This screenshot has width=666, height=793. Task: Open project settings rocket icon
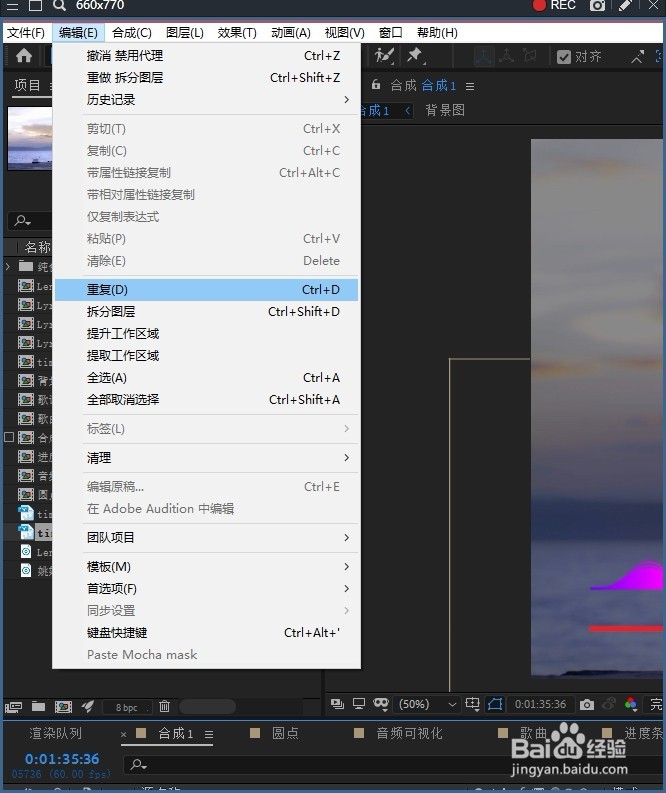coord(87,706)
